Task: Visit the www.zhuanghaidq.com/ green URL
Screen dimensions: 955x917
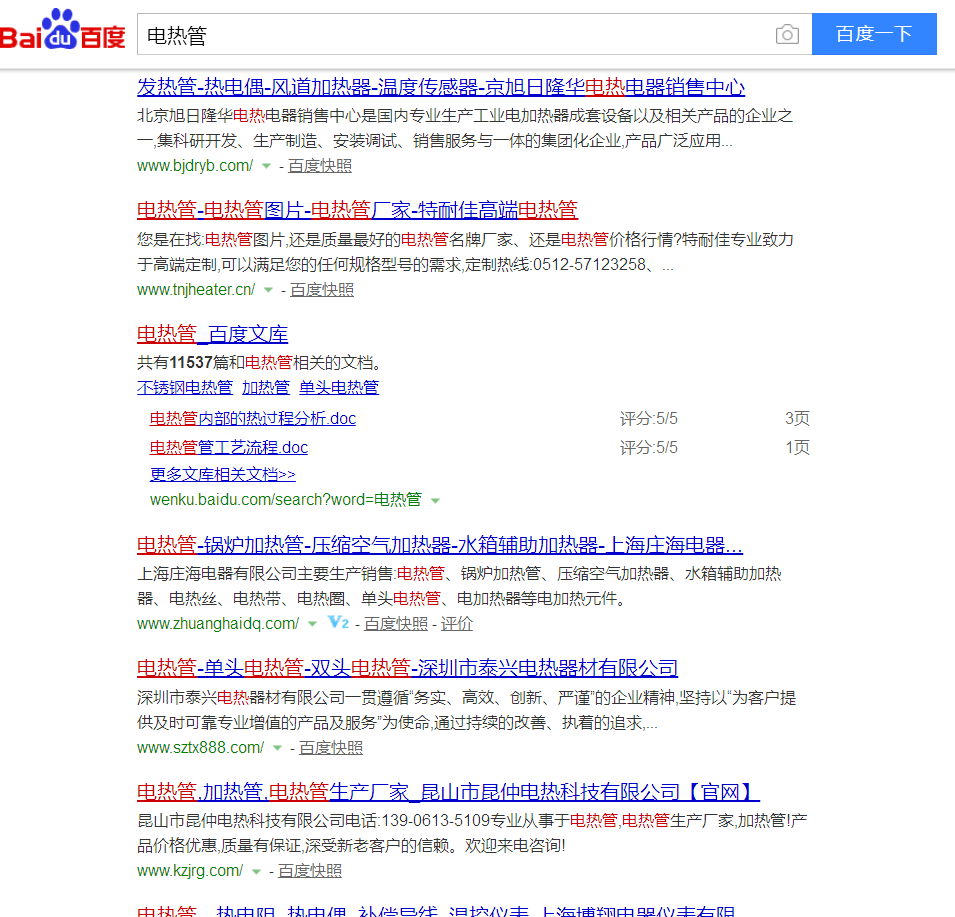Action: click(x=218, y=624)
